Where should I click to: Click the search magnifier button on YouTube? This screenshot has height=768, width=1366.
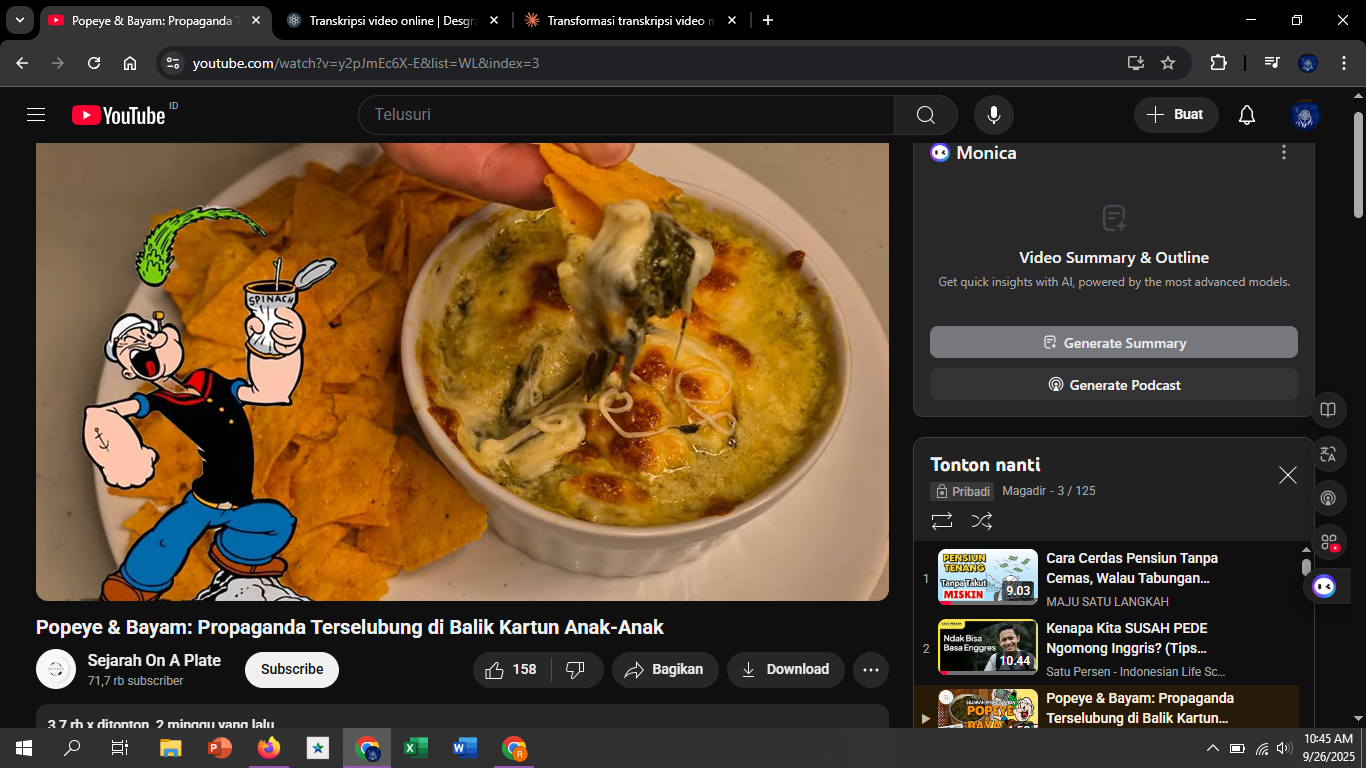pos(926,115)
